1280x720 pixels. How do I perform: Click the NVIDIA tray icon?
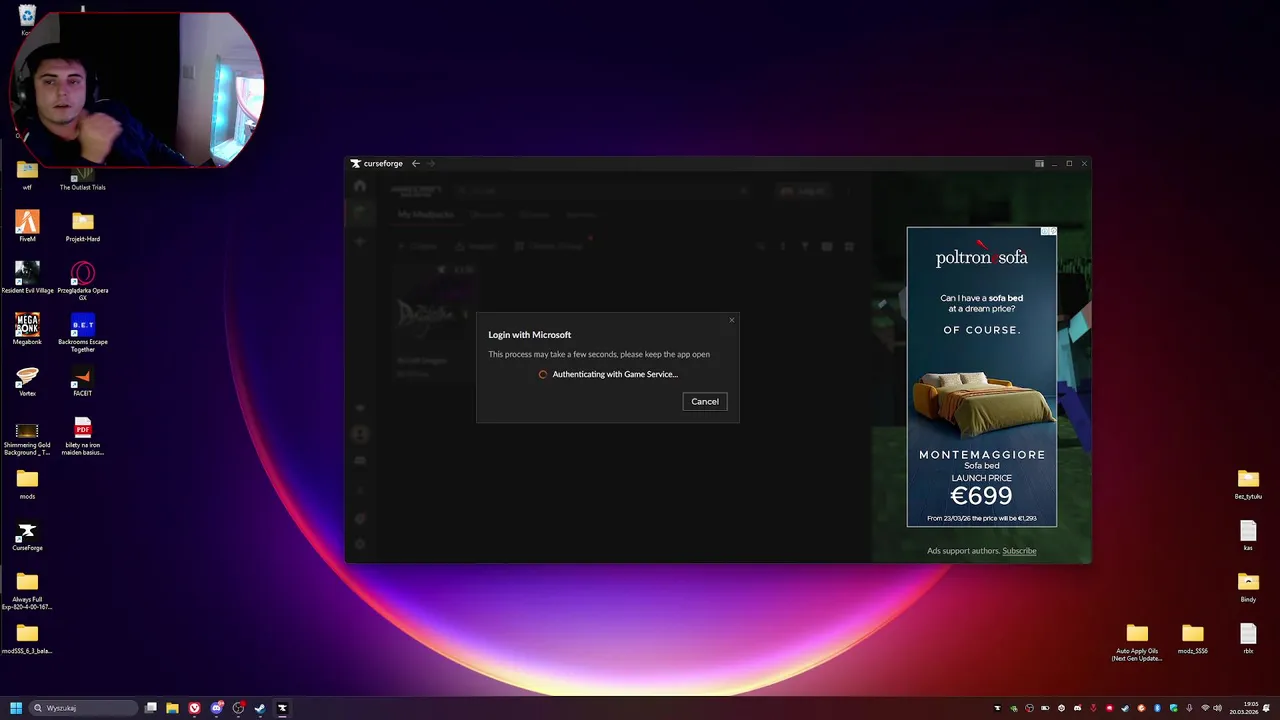[x=1013, y=708]
